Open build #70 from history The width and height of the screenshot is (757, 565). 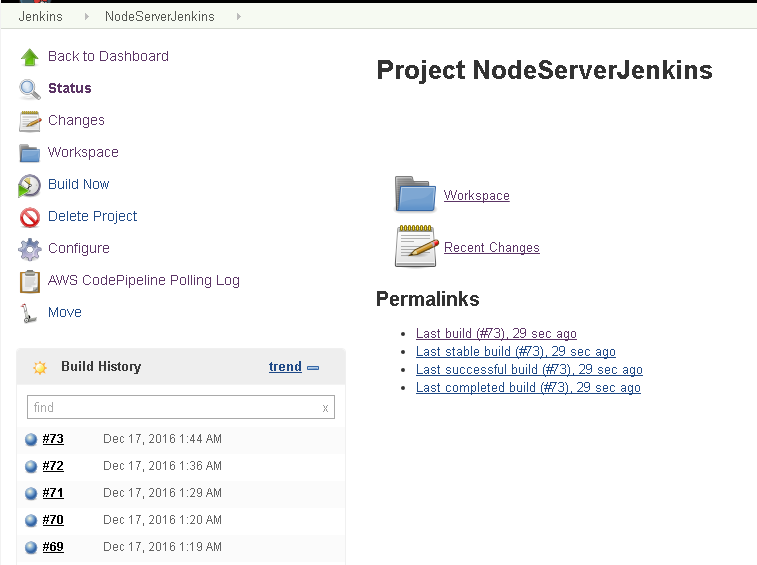point(53,520)
